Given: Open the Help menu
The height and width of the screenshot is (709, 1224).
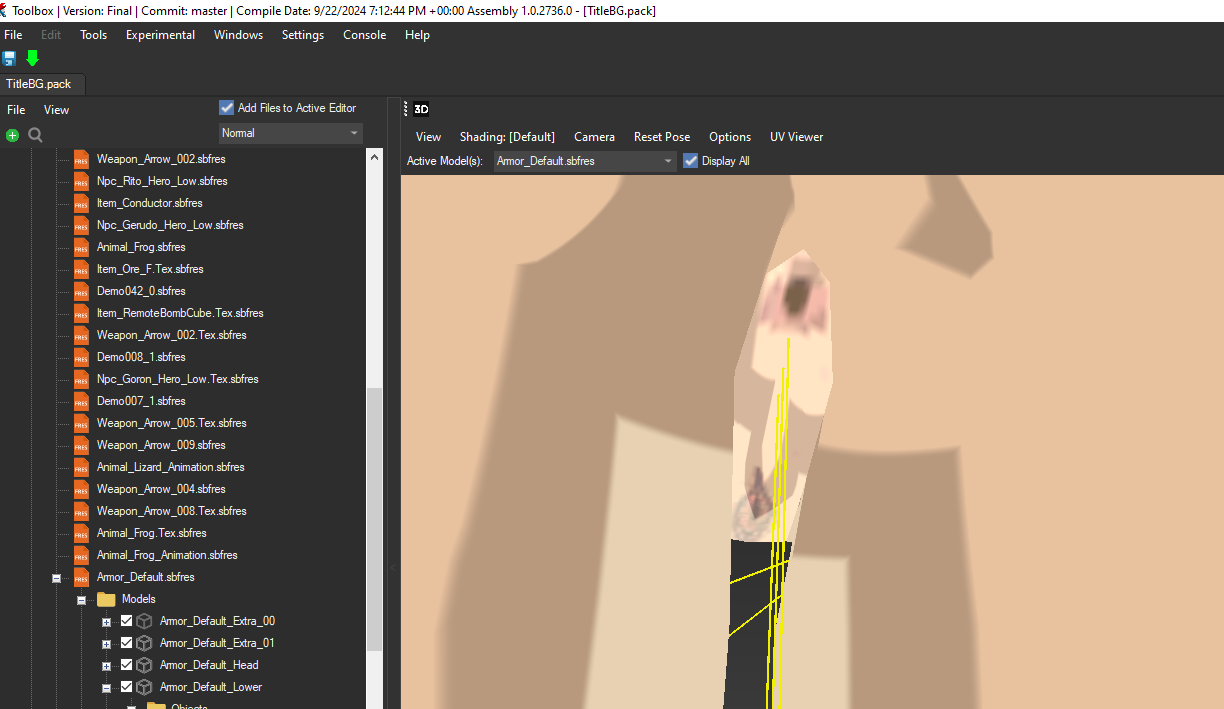Looking at the screenshot, I should (x=417, y=35).
